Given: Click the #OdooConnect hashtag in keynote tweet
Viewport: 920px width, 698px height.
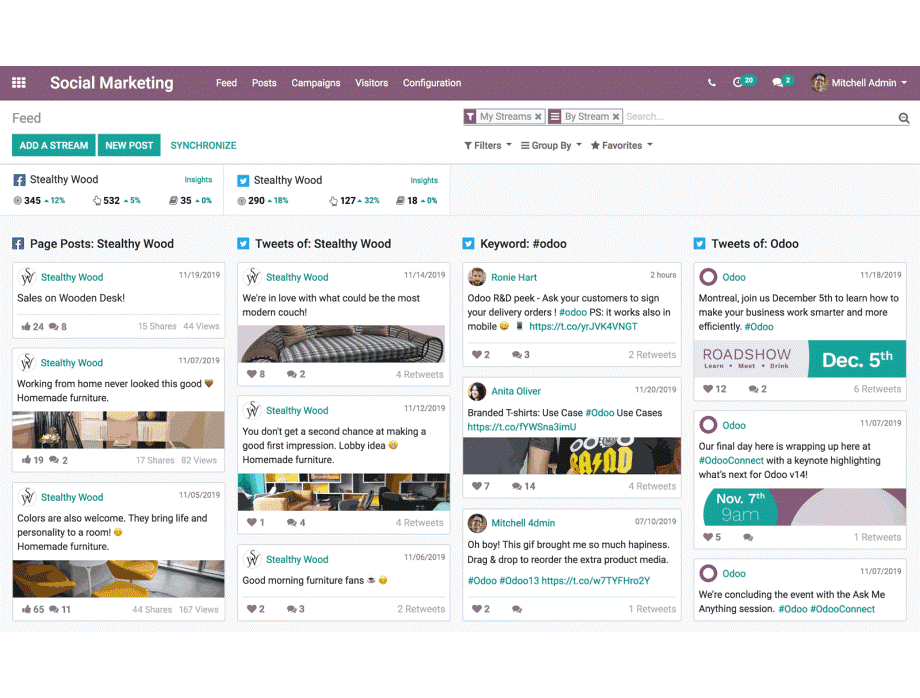Looking at the screenshot, I should point(731,460).
